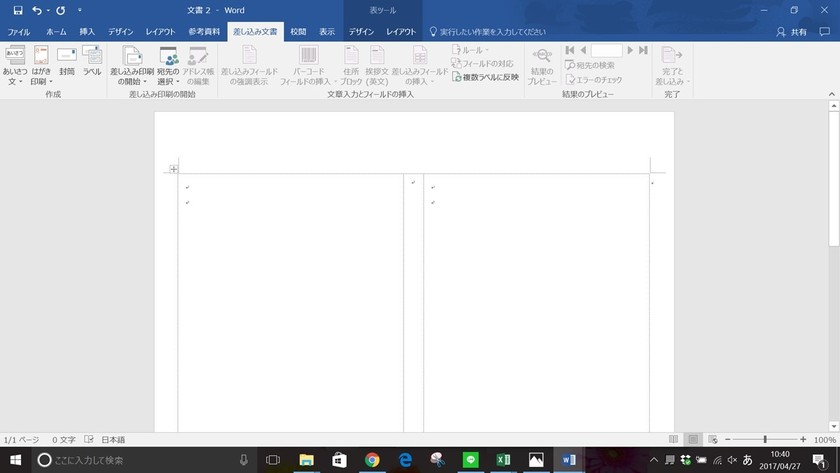Switch to Read Mode view in status bar

673,439
